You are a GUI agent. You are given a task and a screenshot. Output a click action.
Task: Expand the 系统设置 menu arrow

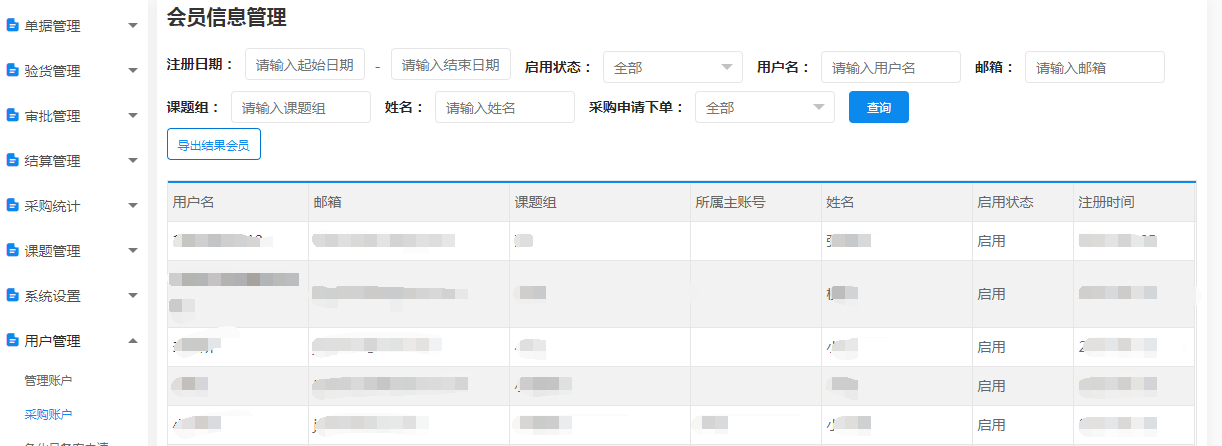click(133, 296)
